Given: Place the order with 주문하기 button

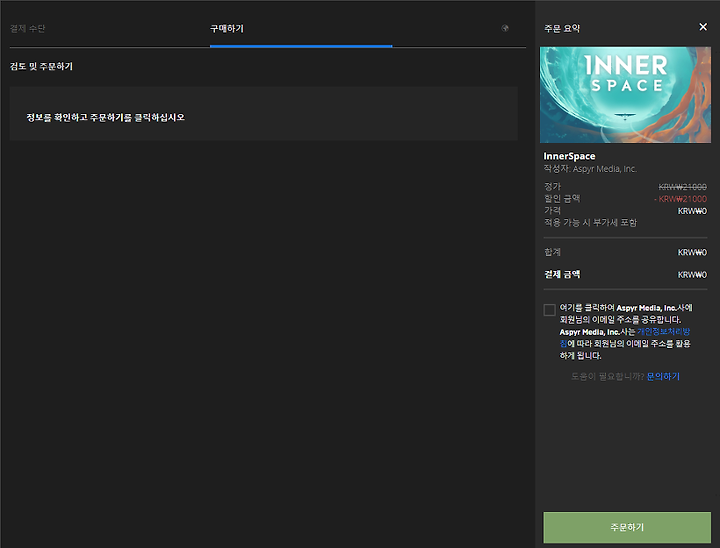Looking at the screenshot, I should coord(627,527).
